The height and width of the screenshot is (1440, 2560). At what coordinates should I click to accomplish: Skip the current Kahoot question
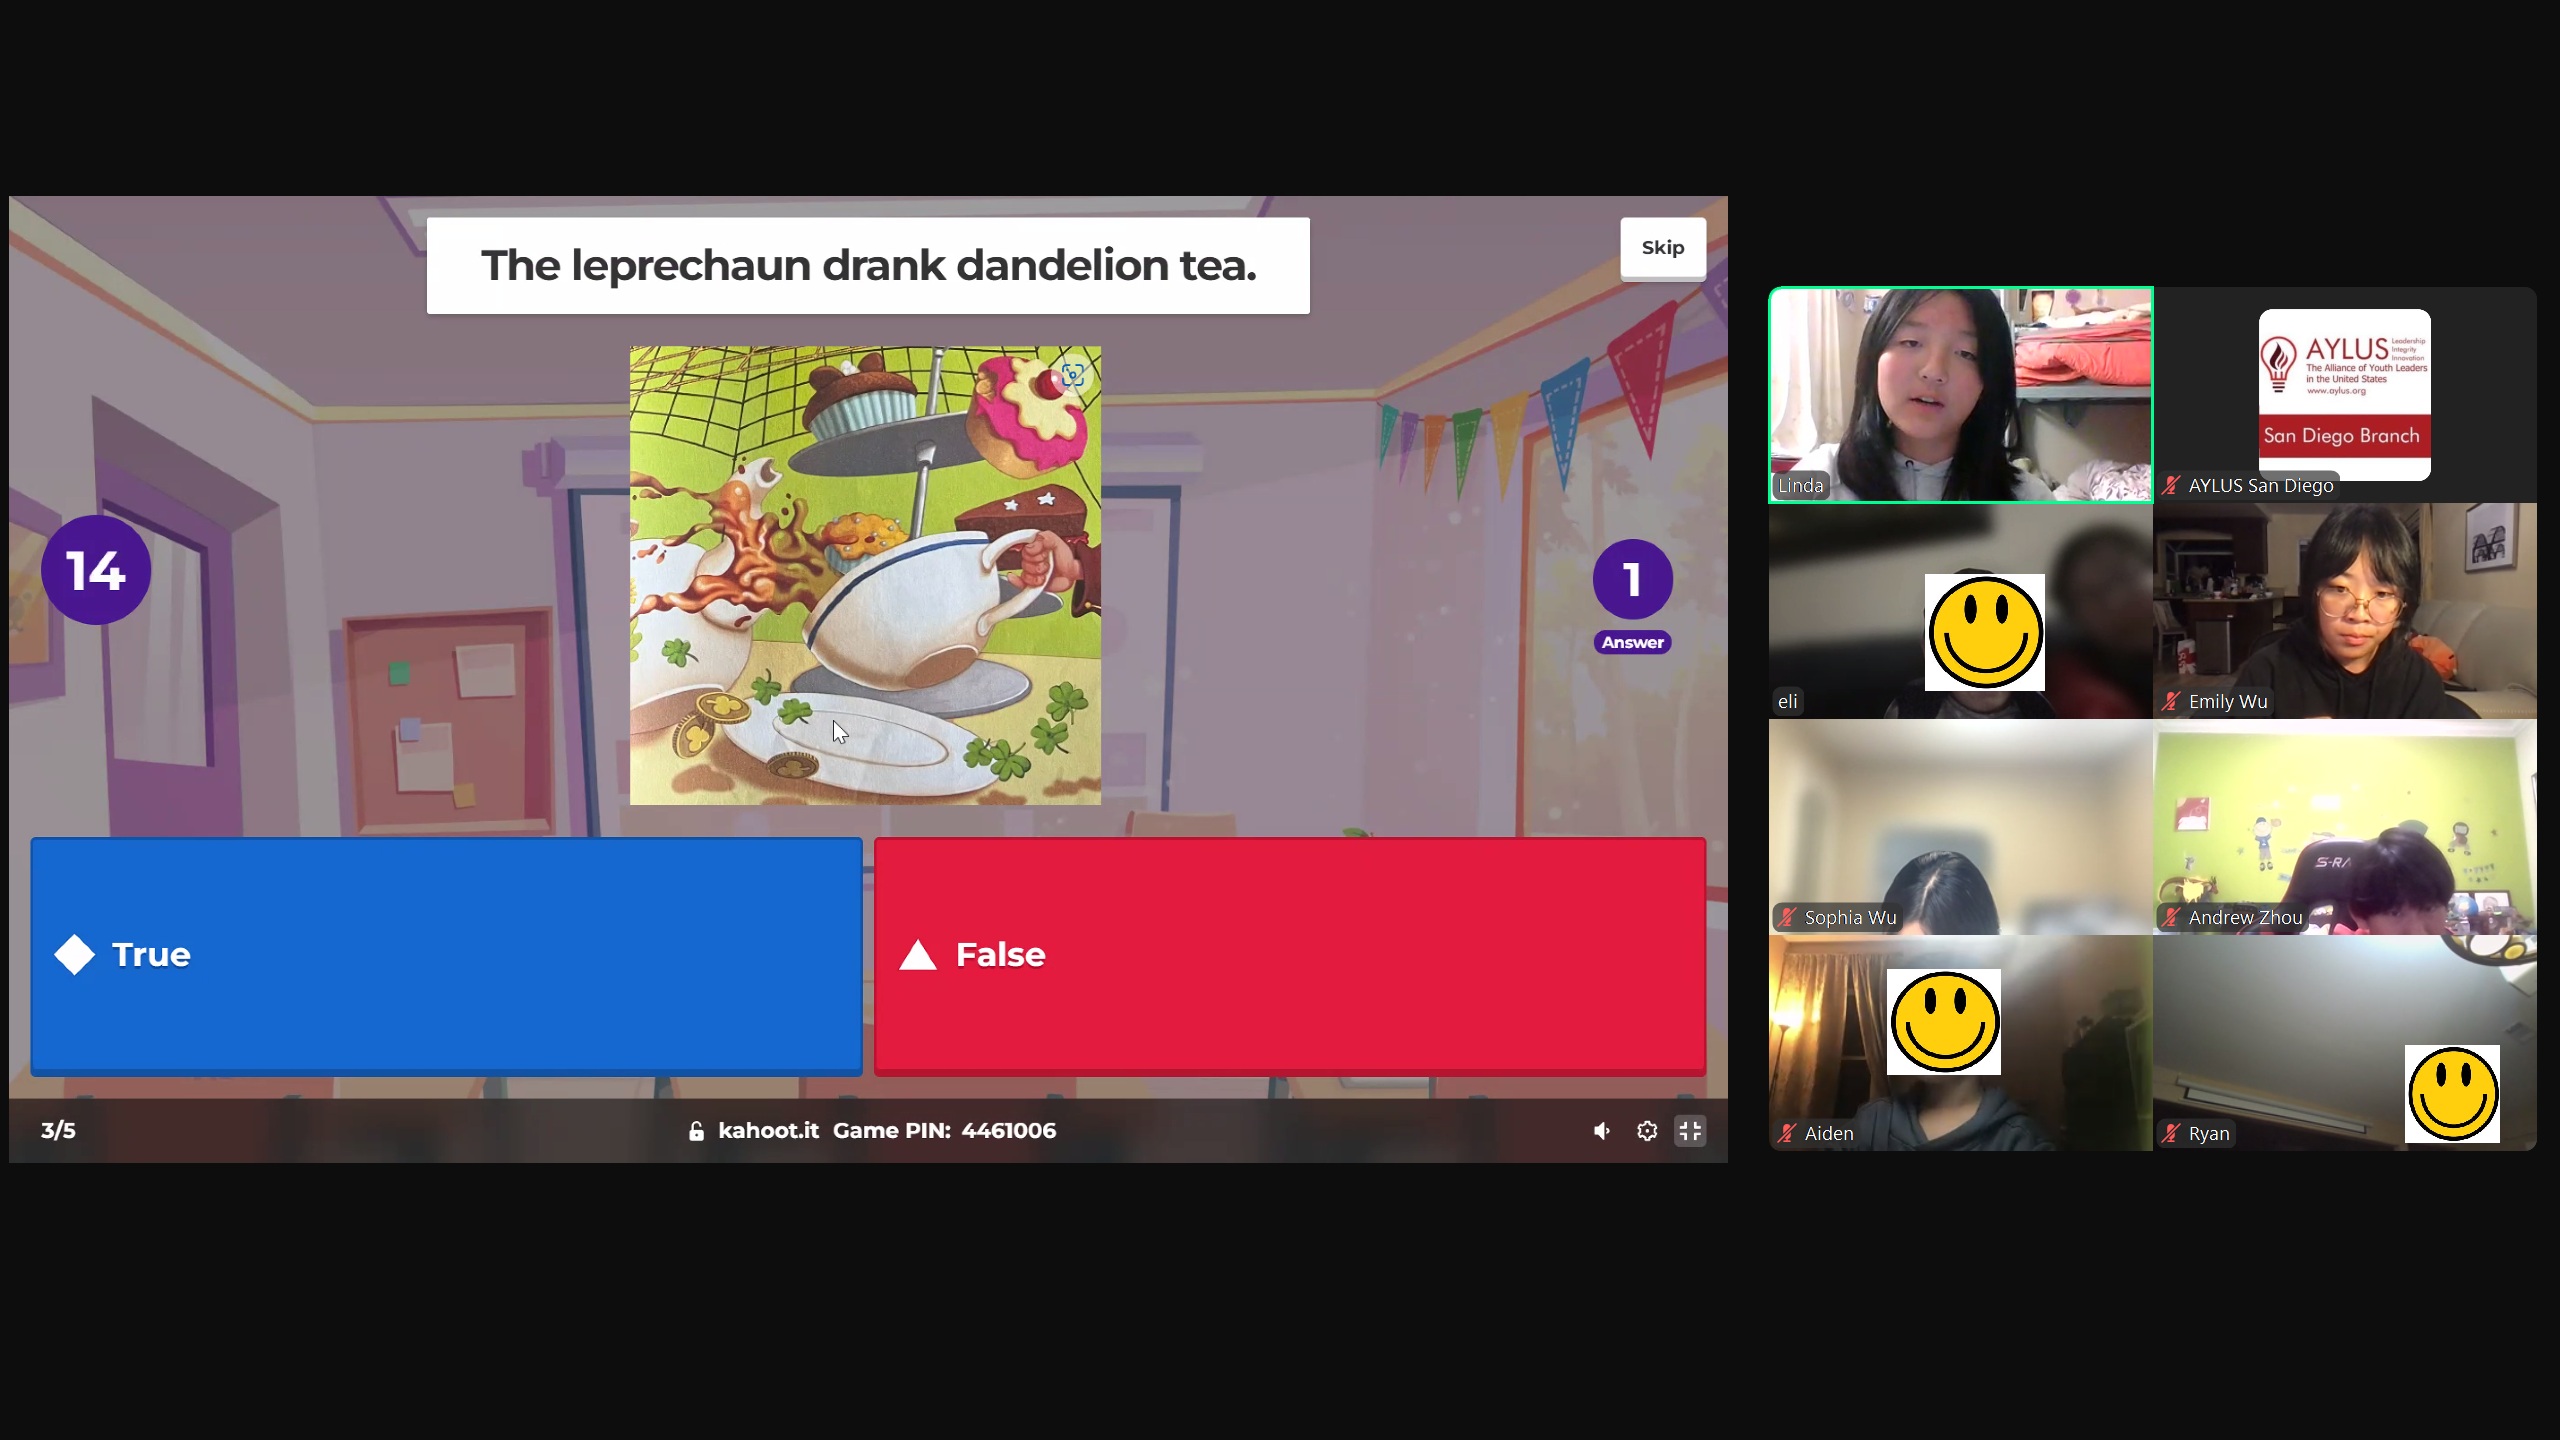click(x=1662, y=247)
